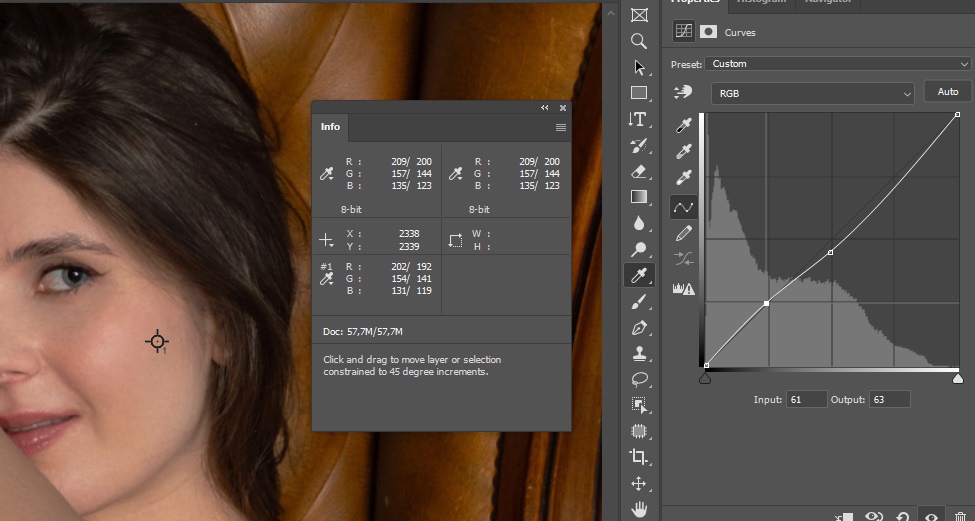Select the Path Selection tool

coord(639,67)
